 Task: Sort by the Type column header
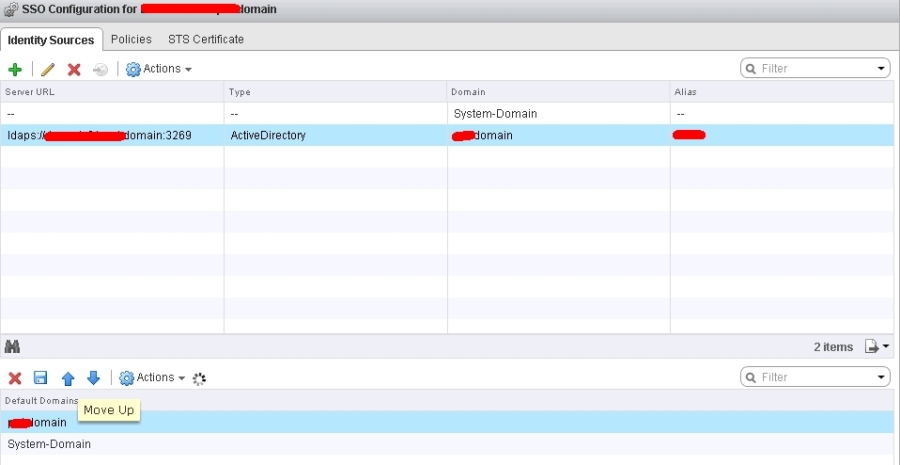(335, 92)
